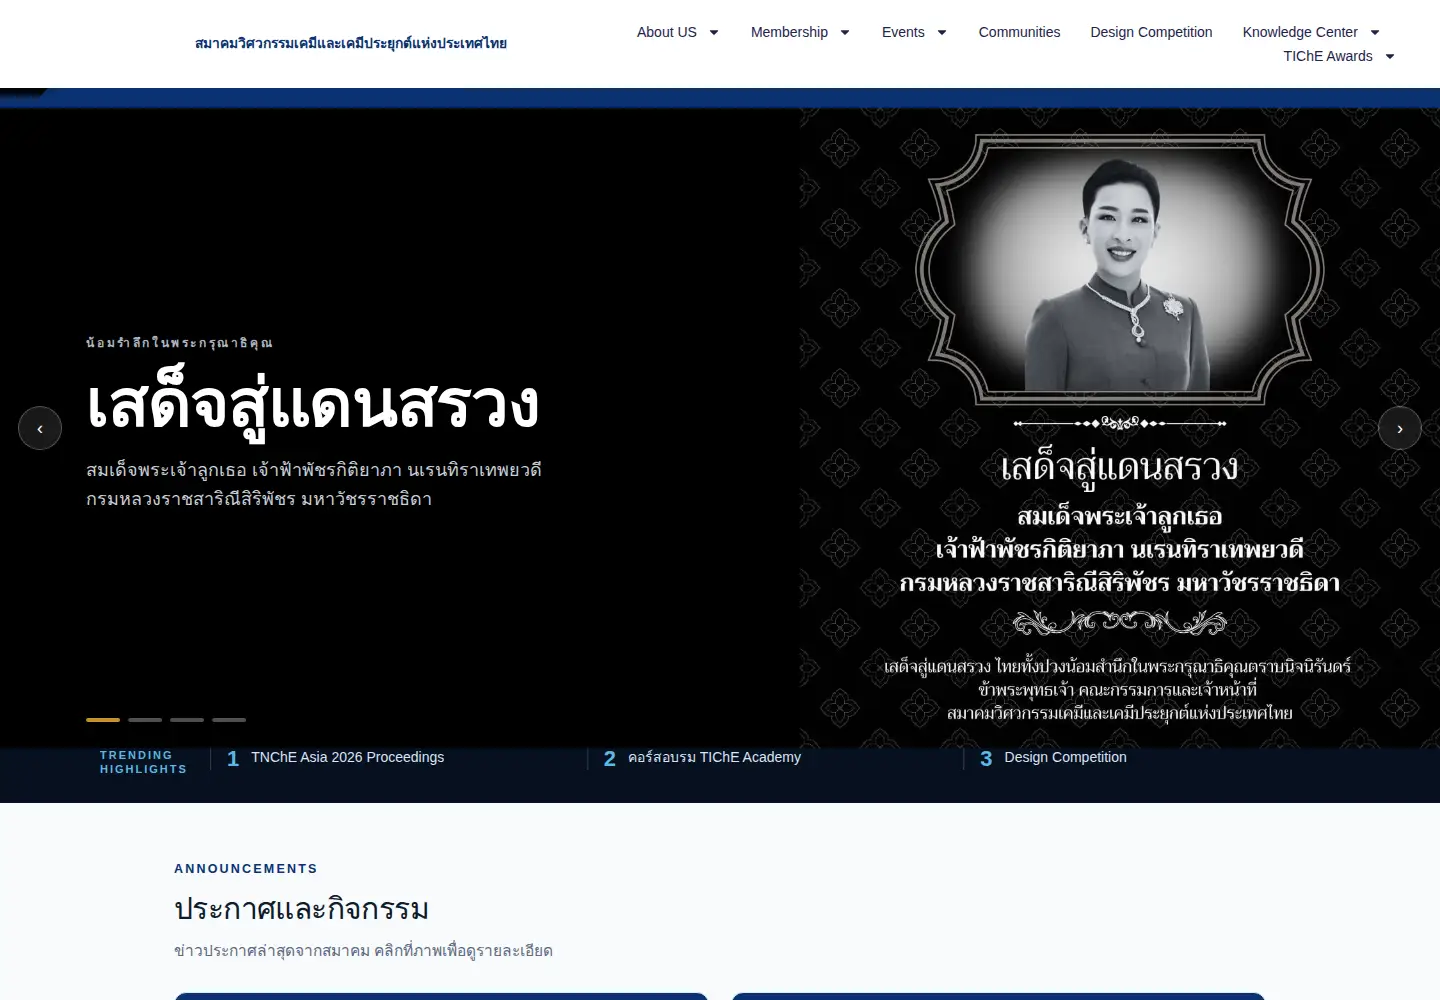Open the Membership menu

pyautogui.click(x=789, y=32)
